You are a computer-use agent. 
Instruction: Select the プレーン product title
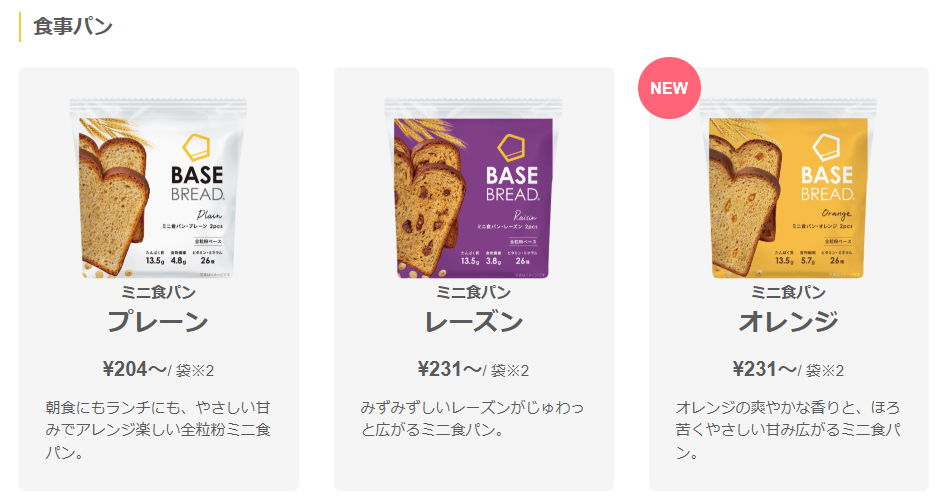click(158, 322)
